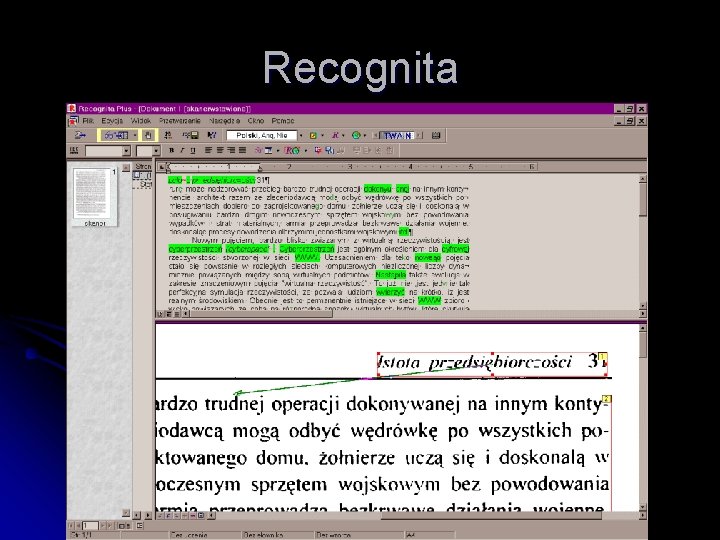
Task: Open the font size combo box dropdown
Action: point(156,151)
